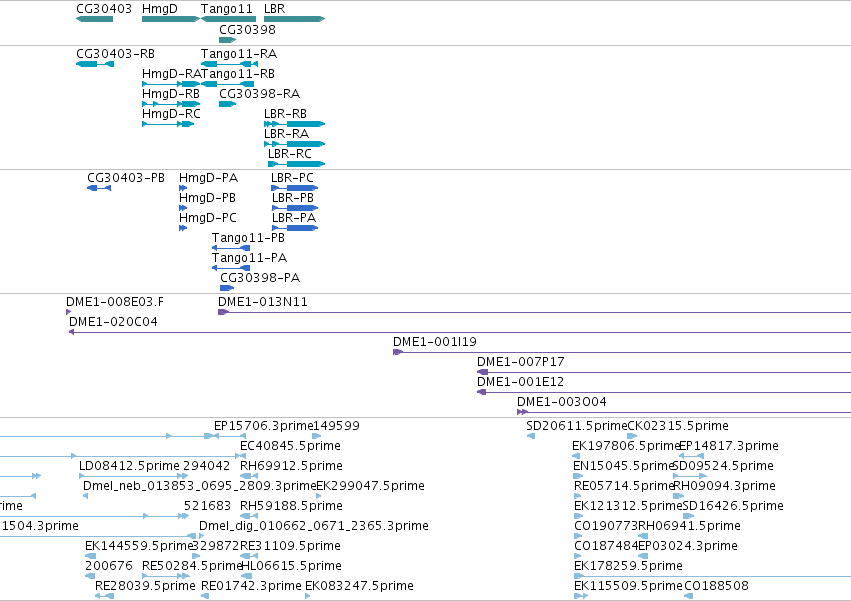Select the EK083247.5prime EST label

pos(359,587)
